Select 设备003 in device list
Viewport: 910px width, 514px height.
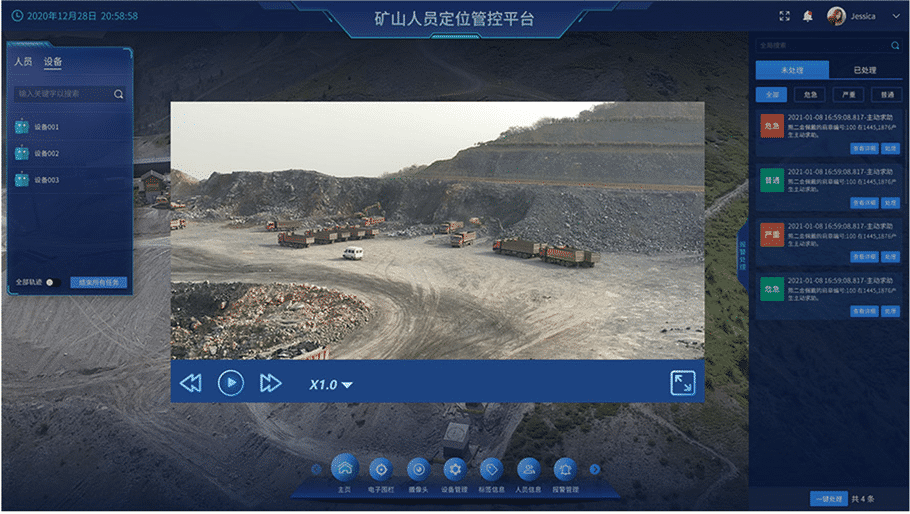(x=70, y=180)
